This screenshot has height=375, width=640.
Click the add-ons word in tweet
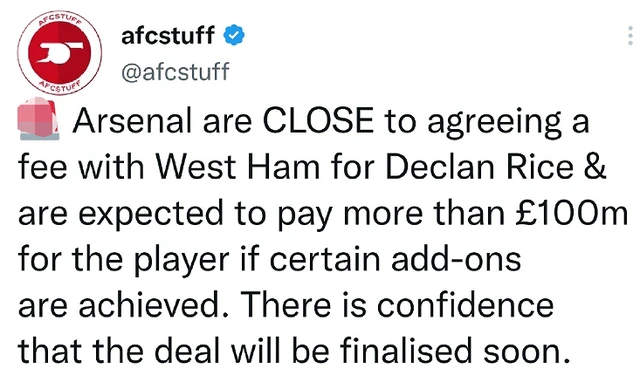[x=456, y=259]
